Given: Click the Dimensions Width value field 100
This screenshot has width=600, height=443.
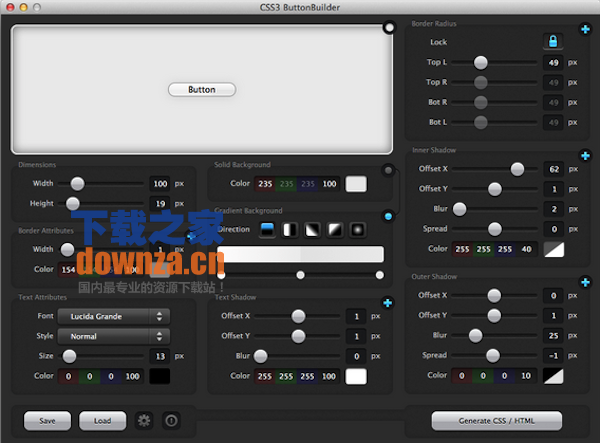Looking at the screenshot, I should (160, 184).
